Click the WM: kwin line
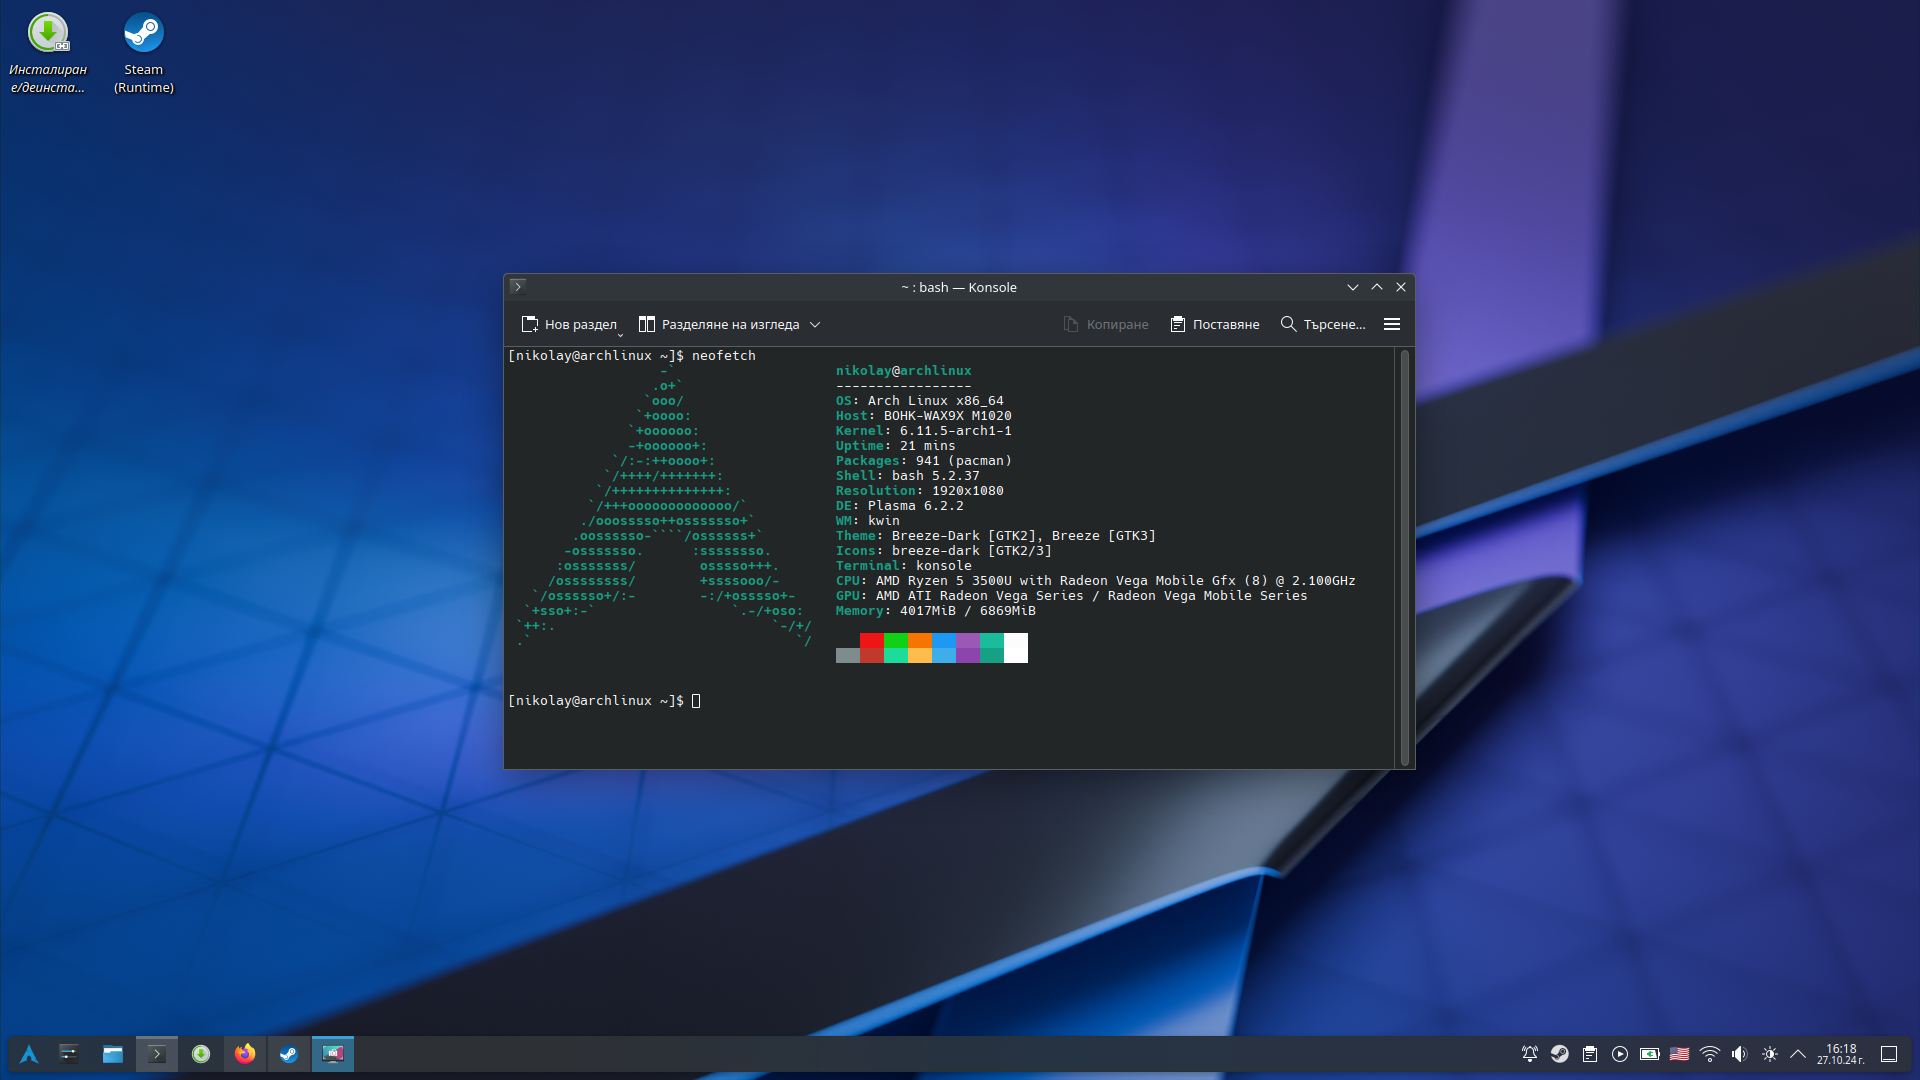The image size is (1920, 1080). pos(868,521)
